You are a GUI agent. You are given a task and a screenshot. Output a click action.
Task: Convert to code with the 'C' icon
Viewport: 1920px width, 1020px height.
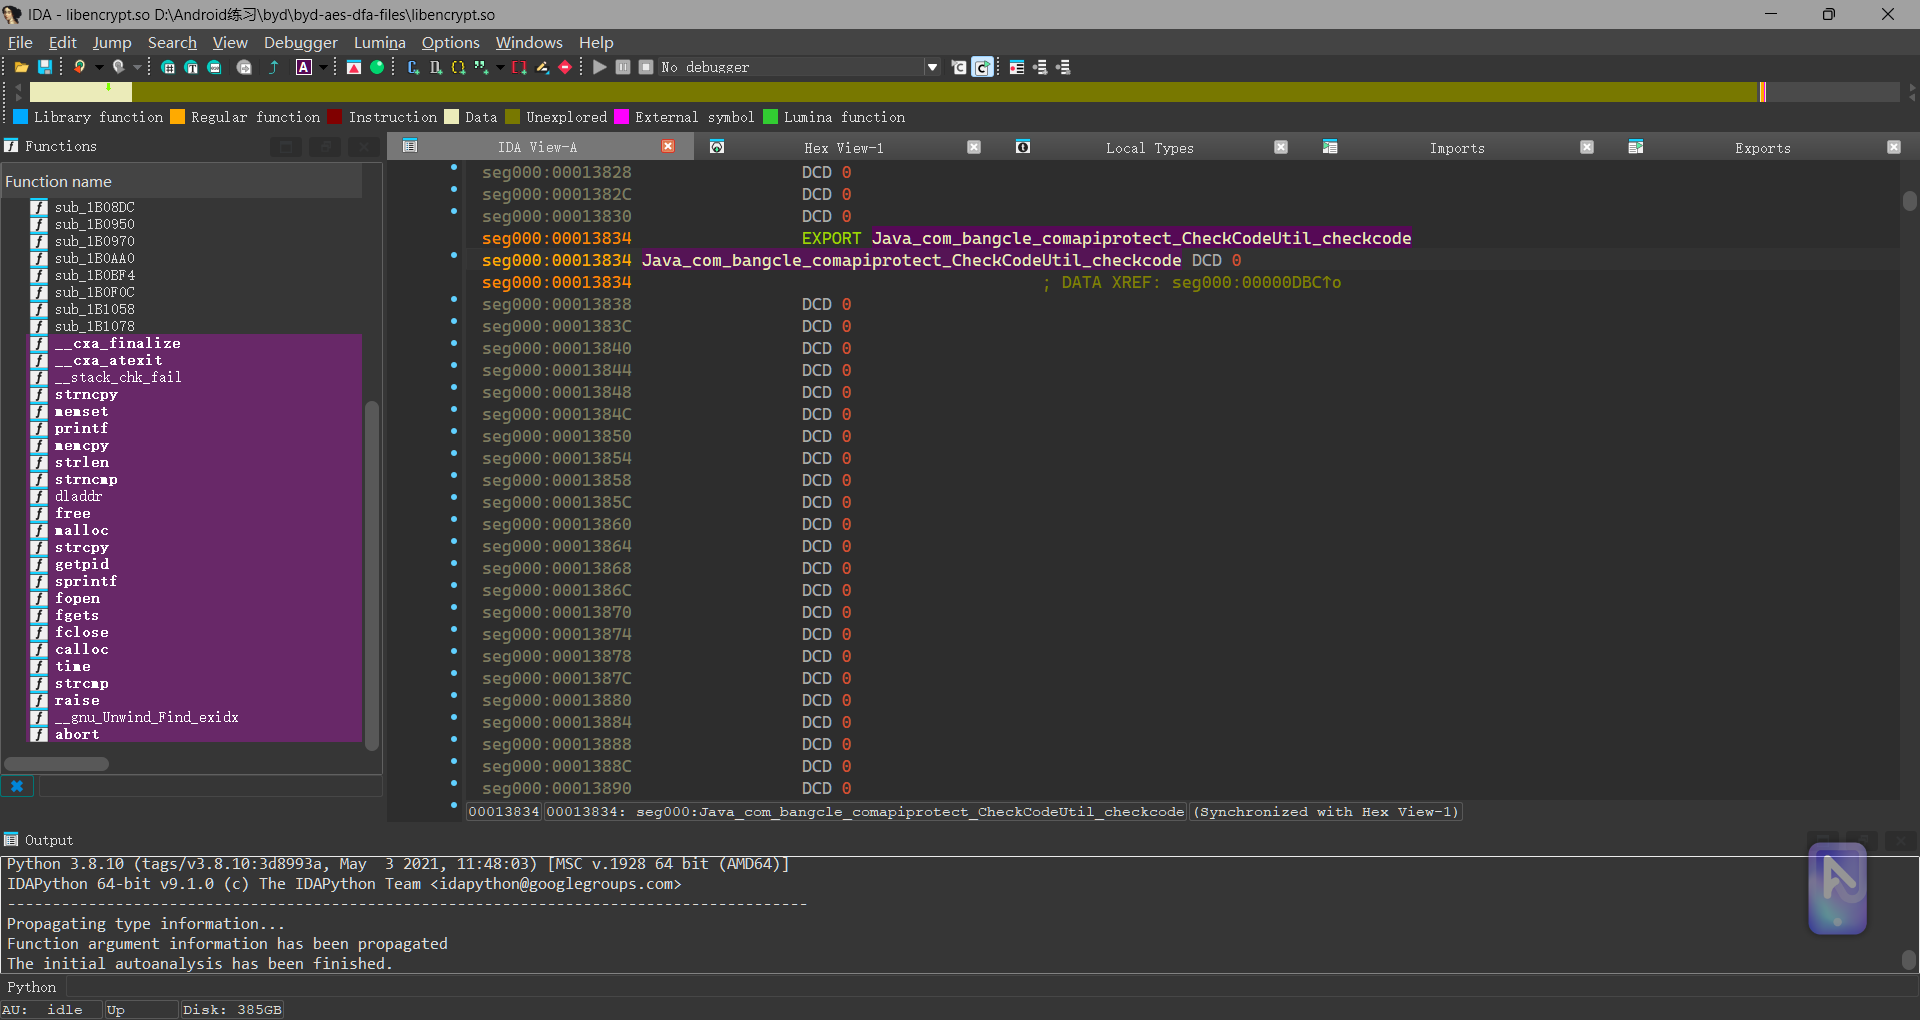(413, 67)
